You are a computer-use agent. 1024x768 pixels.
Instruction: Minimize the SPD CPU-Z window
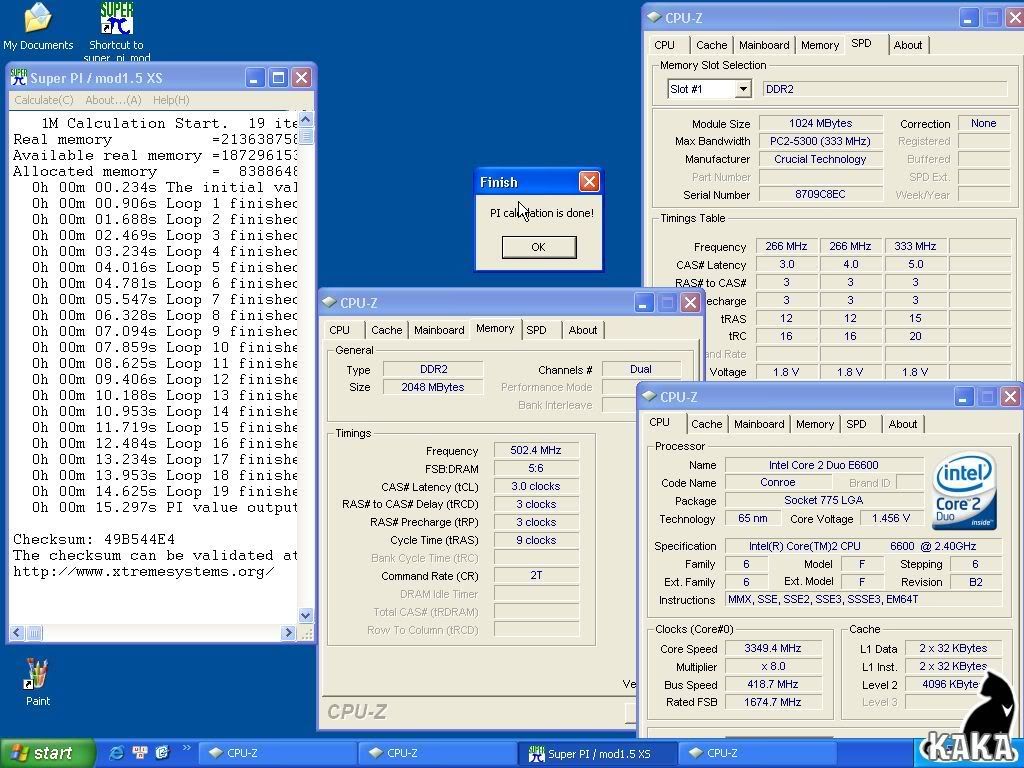coord(968,18)
